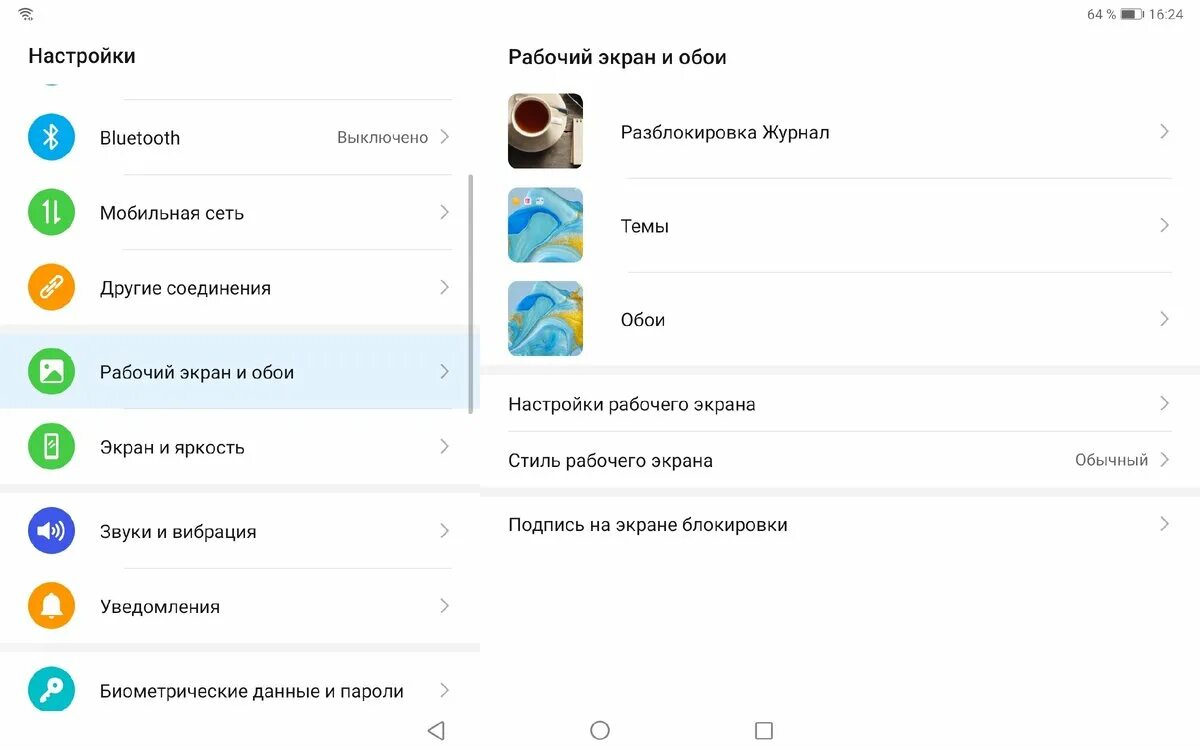Open the Уведомления menu entry
This screenshot has width=1200, height=750.
click(240, 606)
